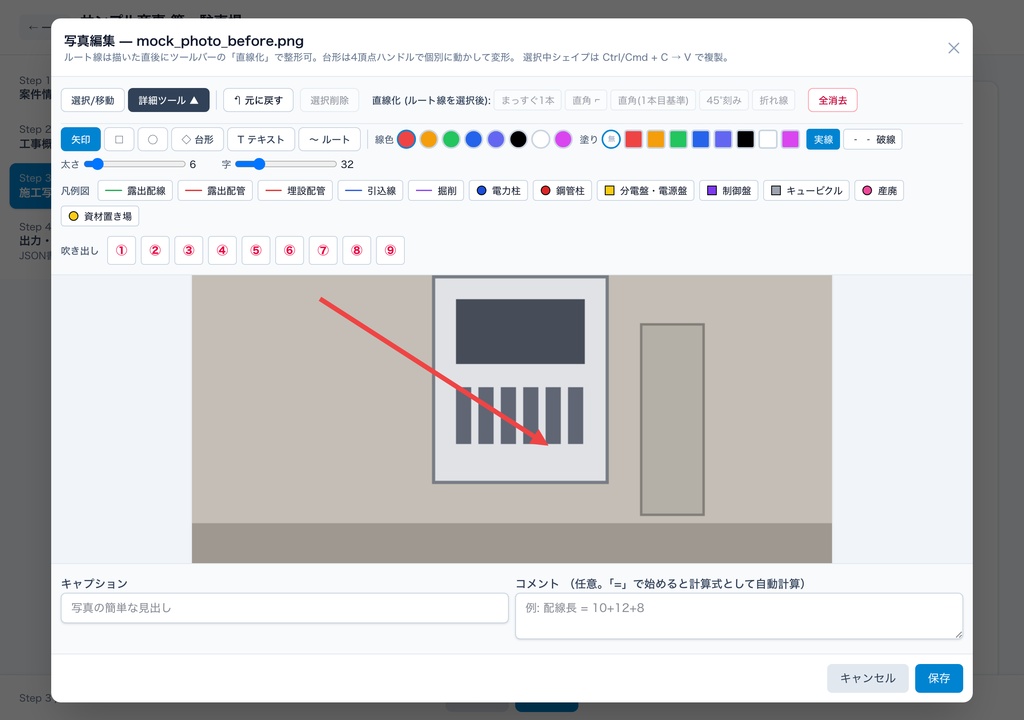The image size is (1024, 720).
Task: Insert callout number ①
Action: click(x=121, y=250)
